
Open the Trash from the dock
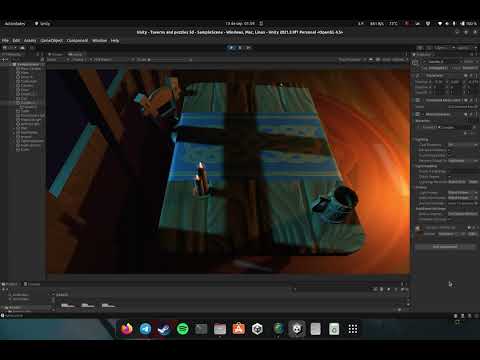(334, 329)
